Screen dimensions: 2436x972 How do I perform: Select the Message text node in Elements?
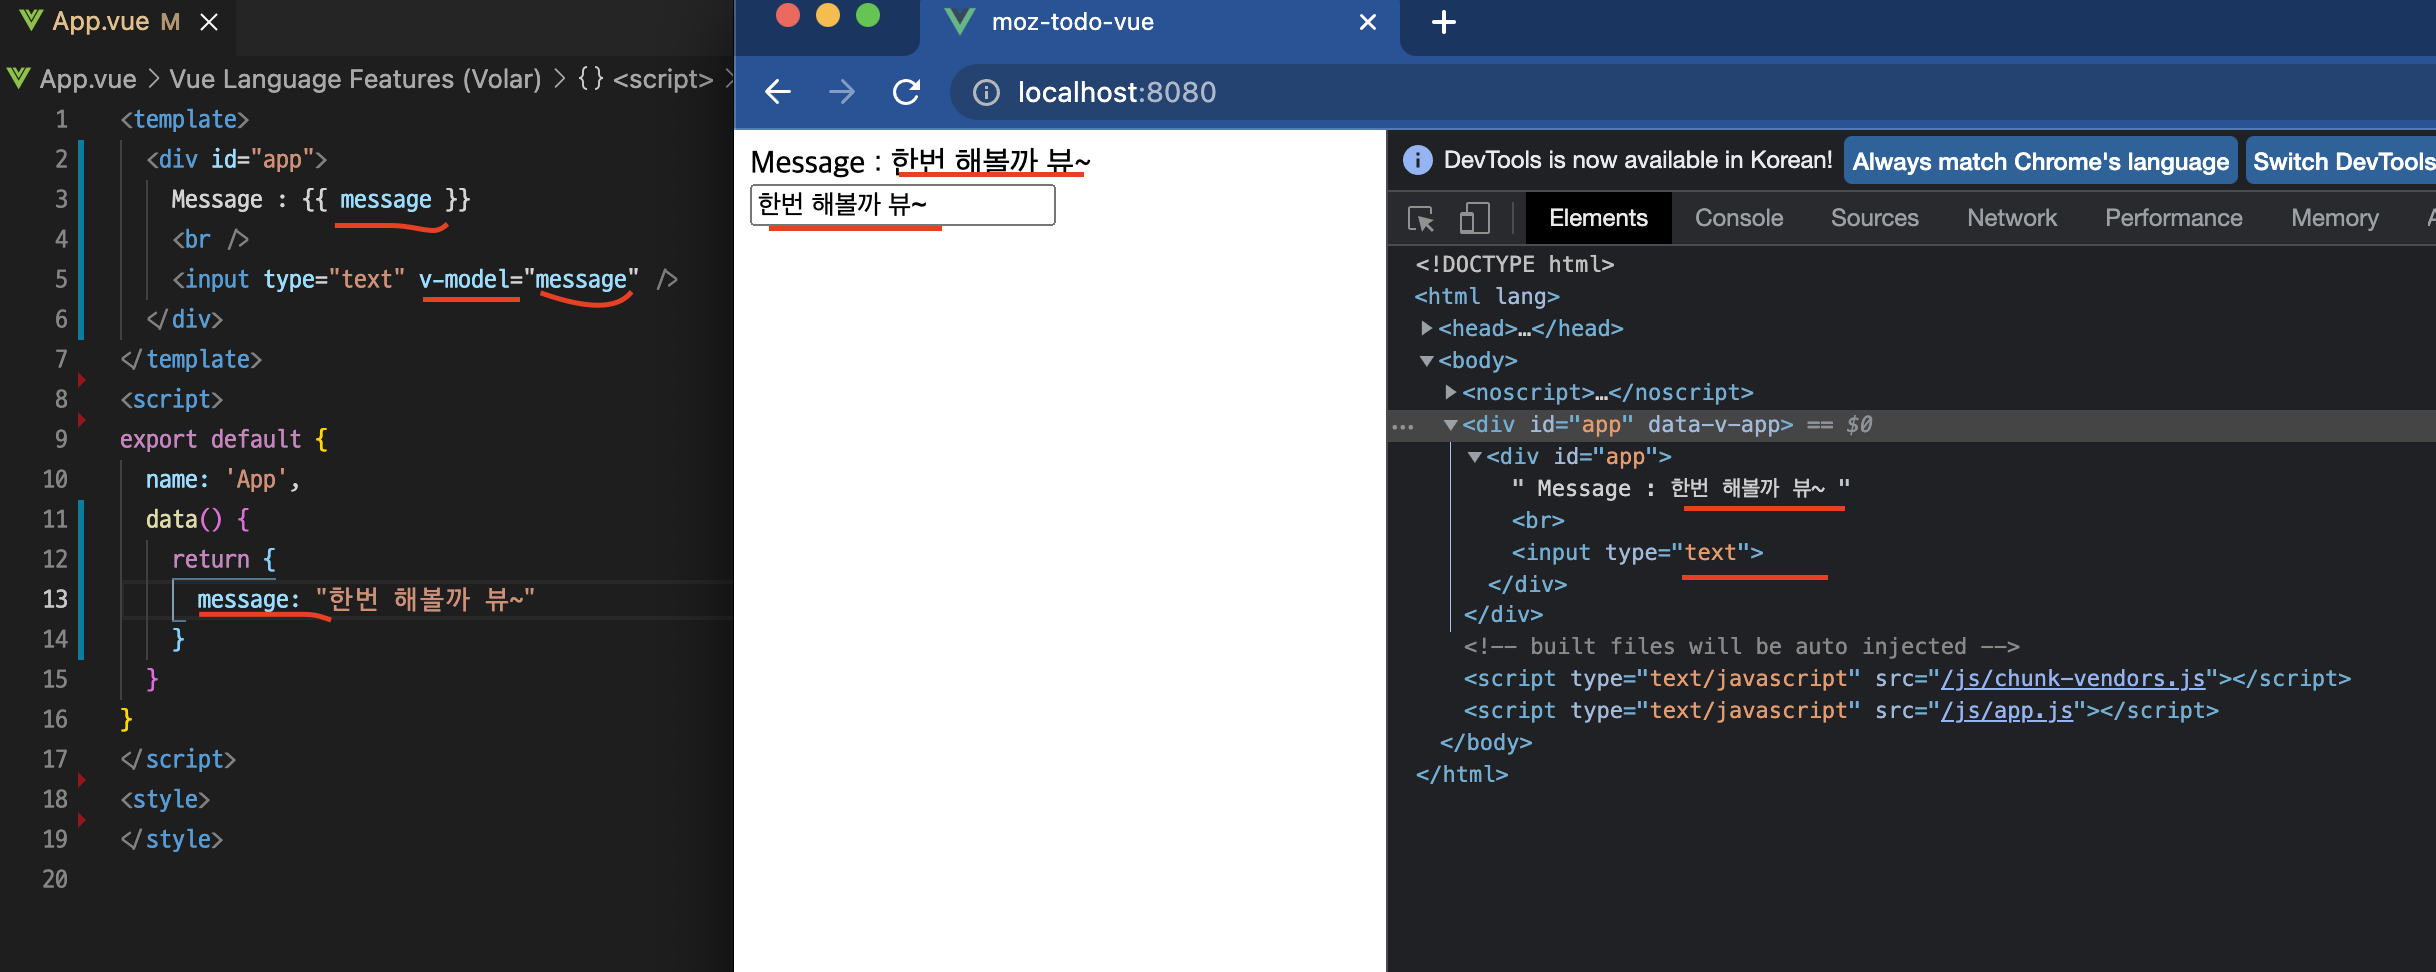click(x=1680, y=488)
